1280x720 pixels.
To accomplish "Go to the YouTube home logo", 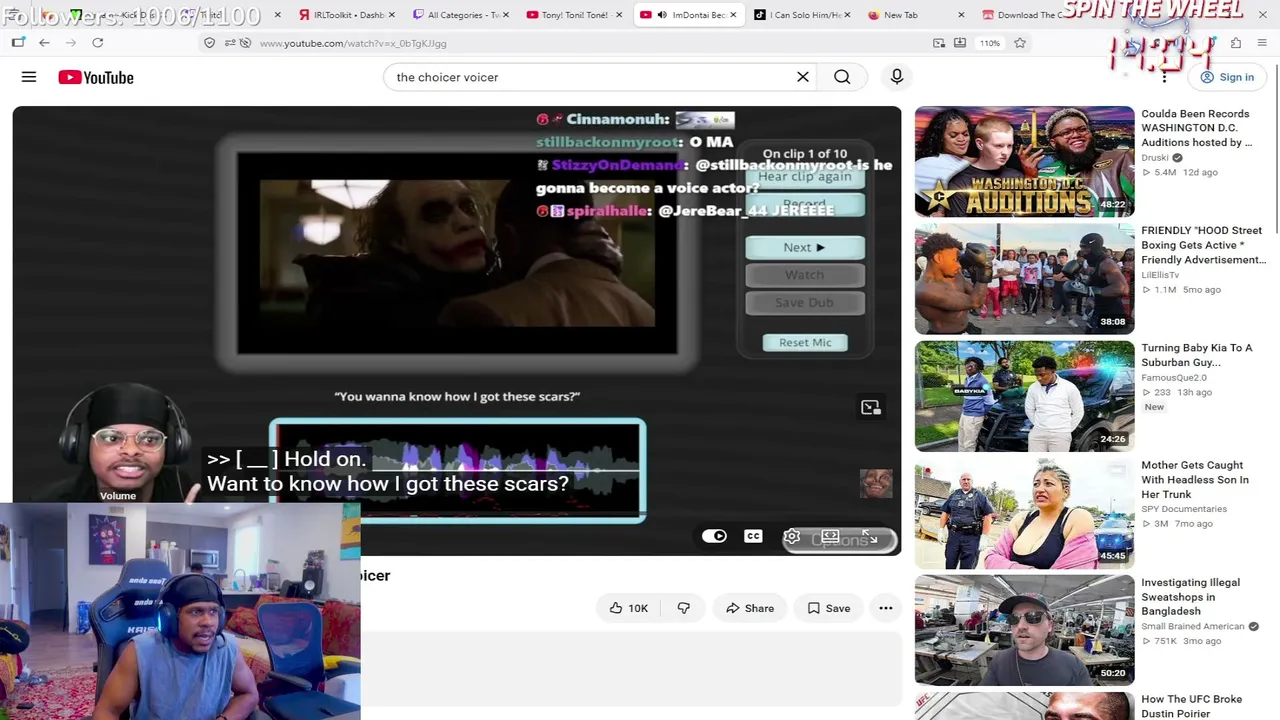I will pos(96,77).
